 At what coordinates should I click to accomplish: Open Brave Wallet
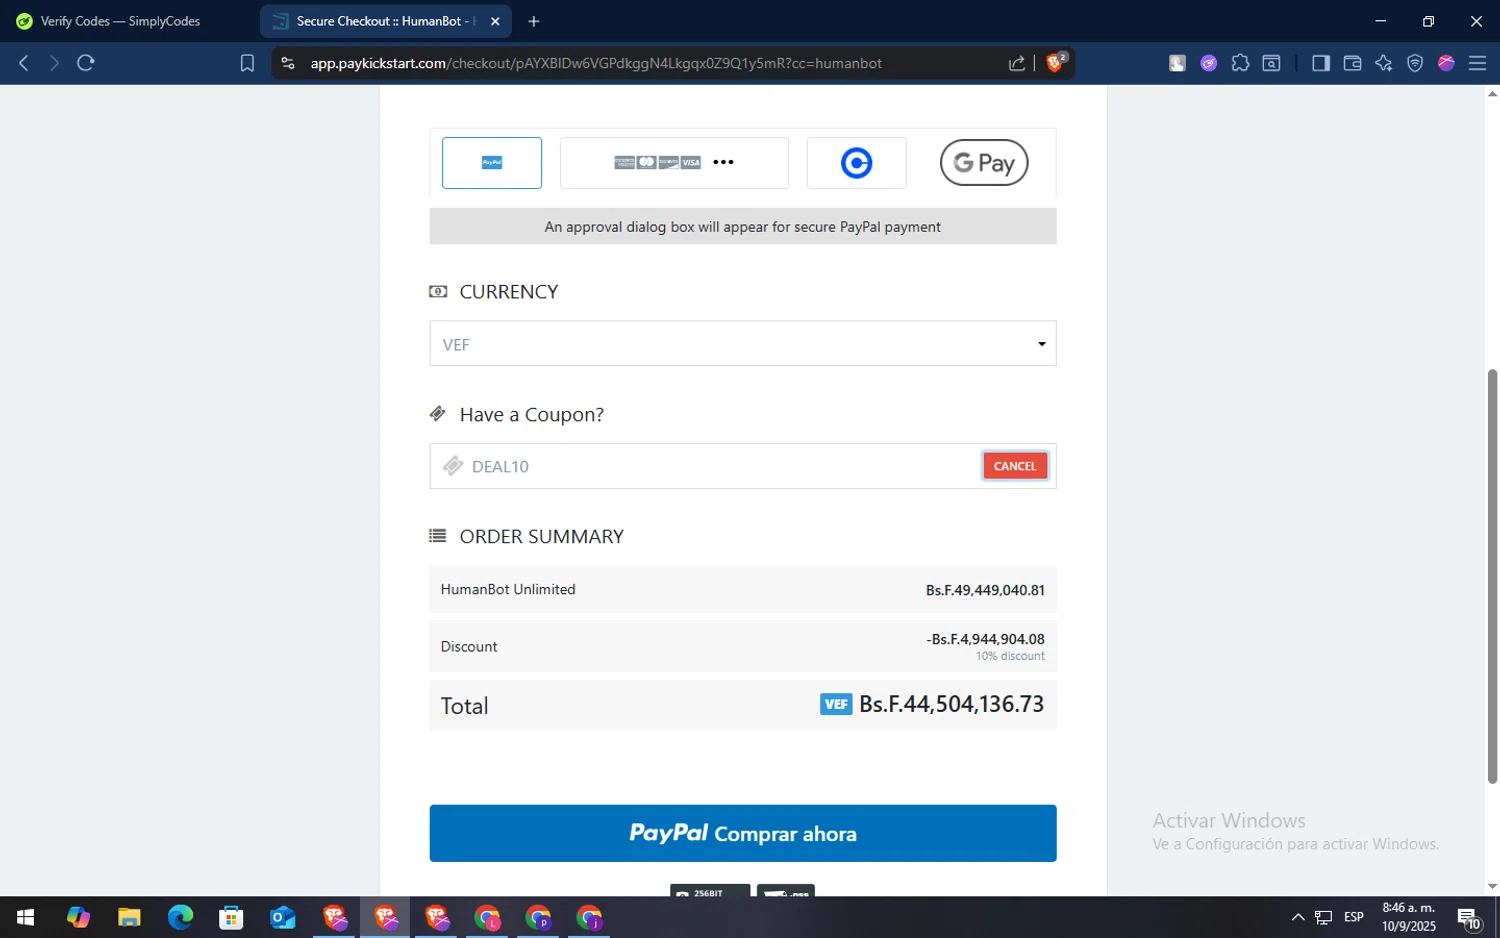pyautogui.click(x=1352, y=63)
